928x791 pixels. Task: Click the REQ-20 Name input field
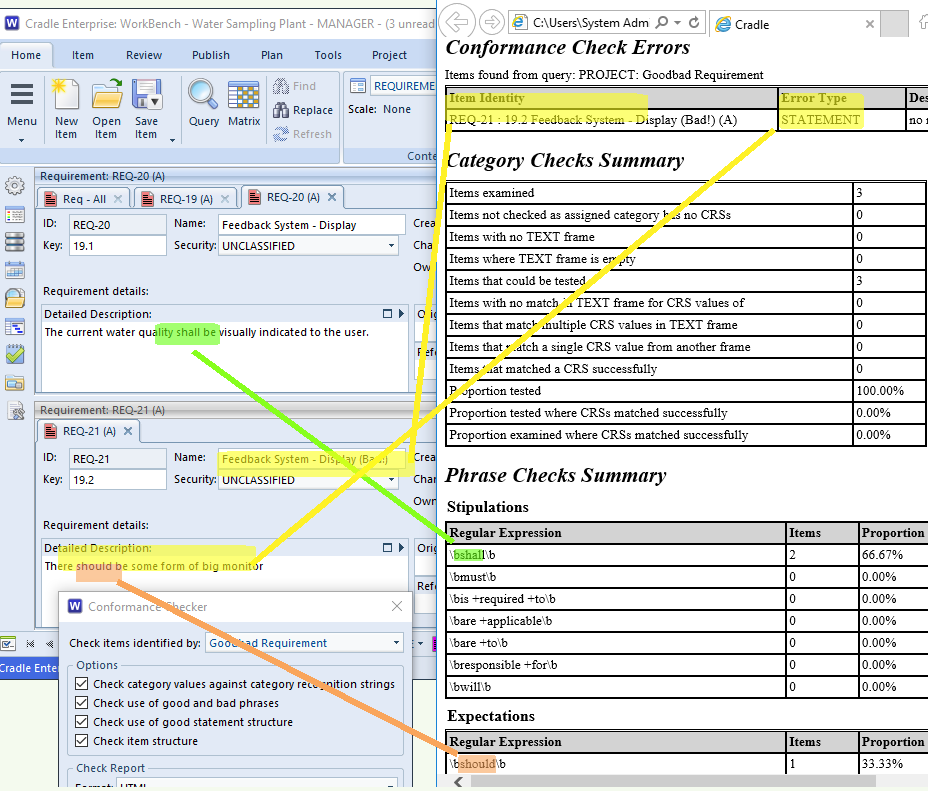(311, 225)
